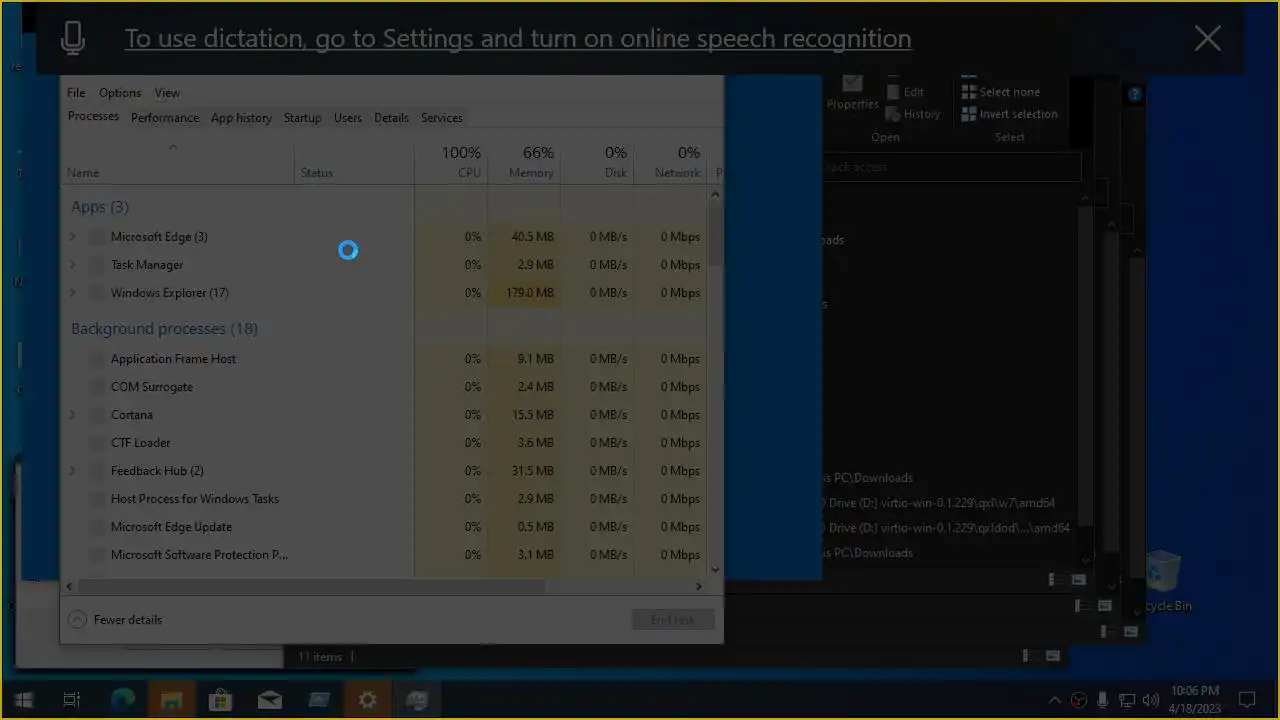Expand the Windows Explorer (17) group
This screenshot has height=720, width=1280.
click(72, 293)
